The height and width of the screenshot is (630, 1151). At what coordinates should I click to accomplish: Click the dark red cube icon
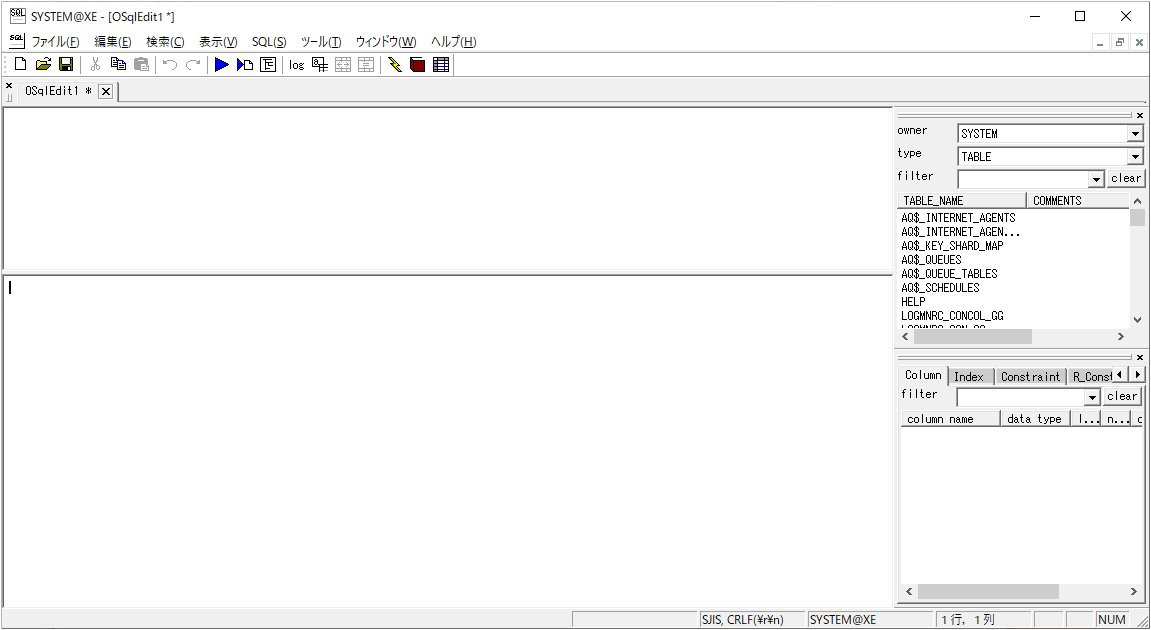[x=418, y=65]
